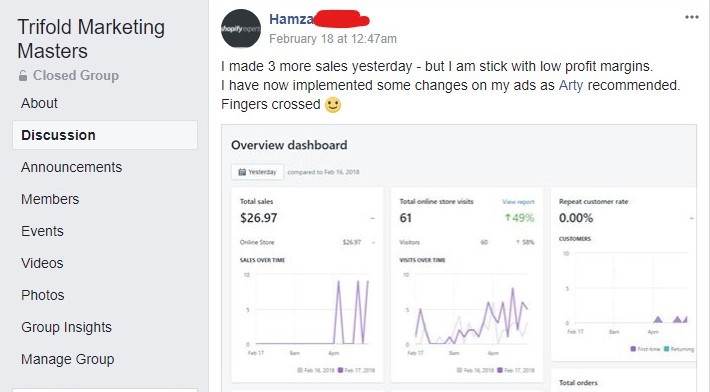Click the Arty mention link
This screenshot has height=392, width=710.
pos(571,85)
